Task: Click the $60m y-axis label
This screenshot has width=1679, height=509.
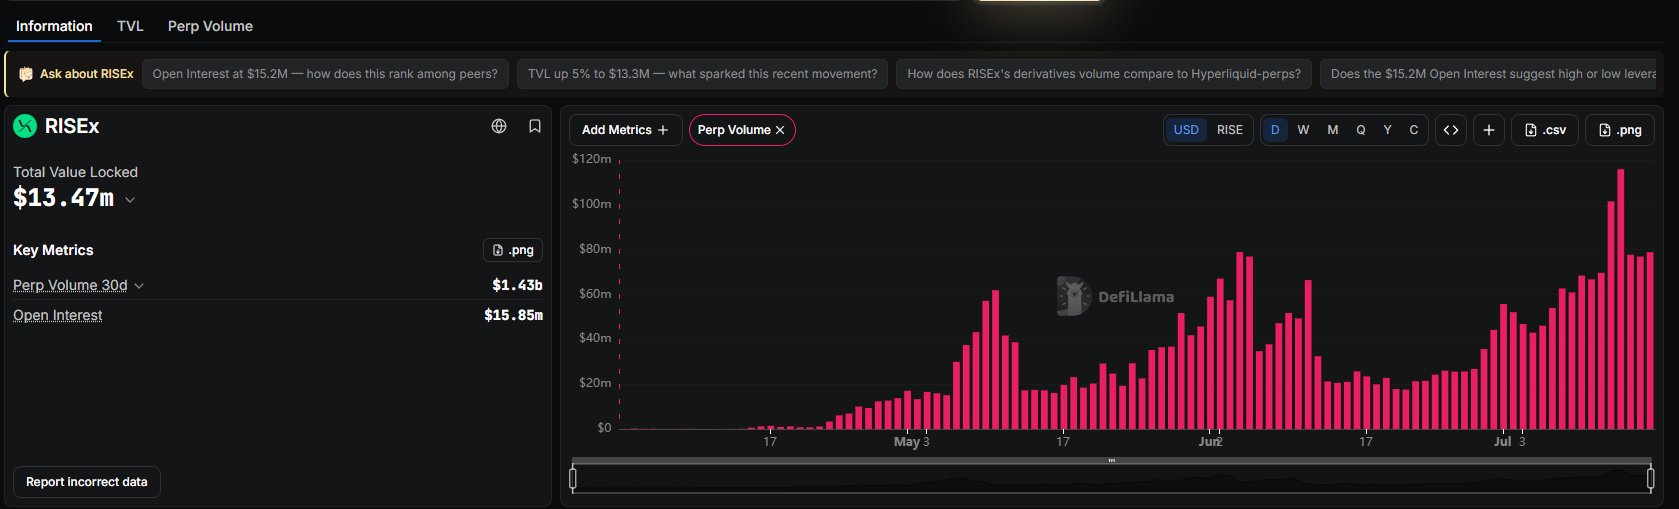Action: 595,294
